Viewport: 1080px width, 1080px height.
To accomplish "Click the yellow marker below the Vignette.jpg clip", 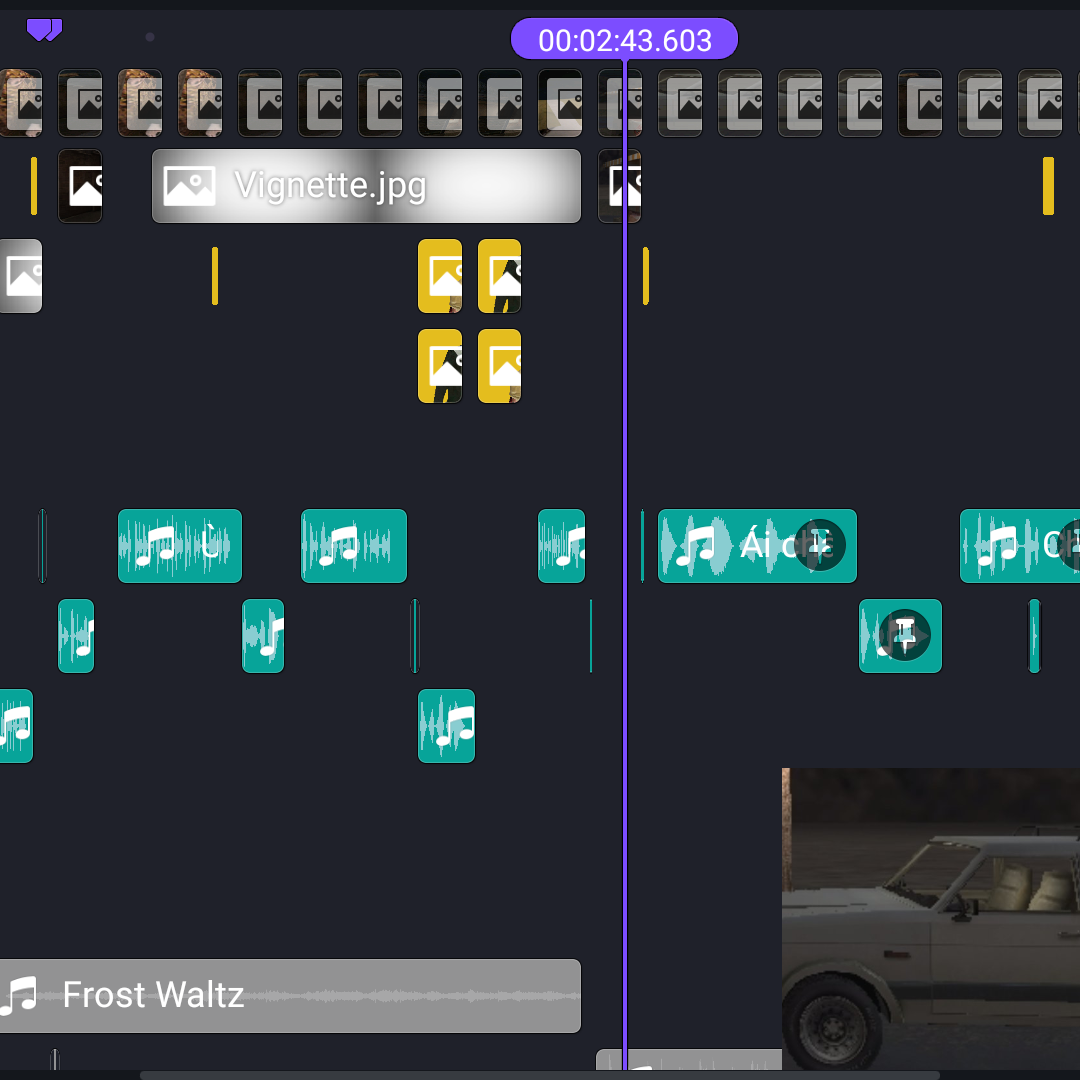I will (x=215, y=276).
